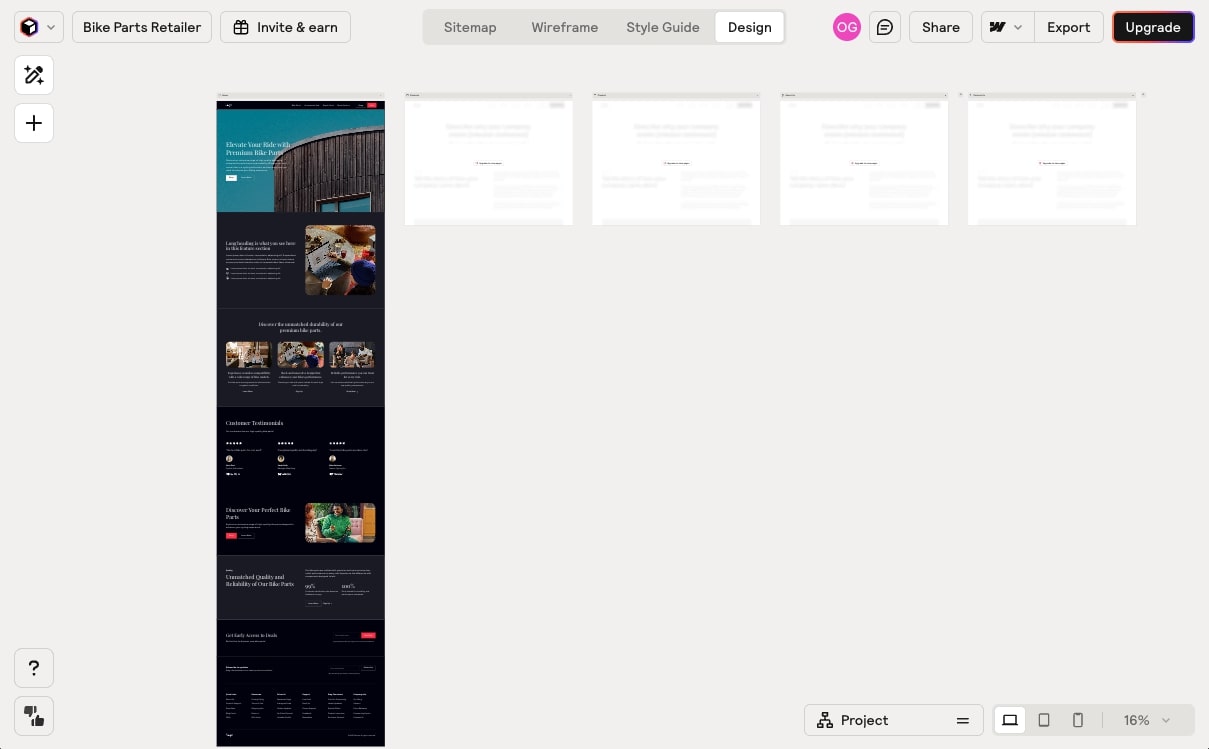Open the Webflow export dropdown chevron

point(1018,27)
